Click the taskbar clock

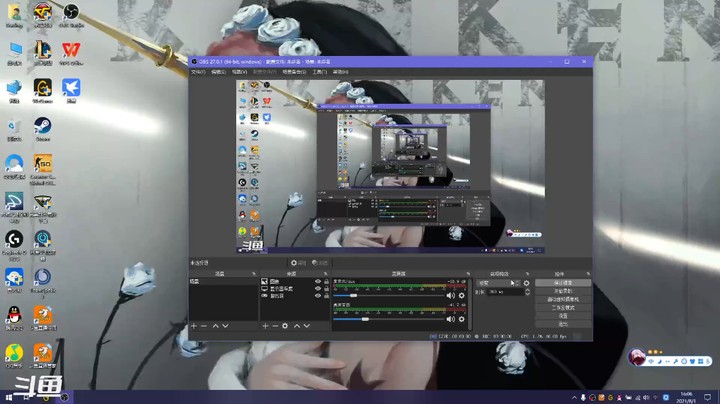point(686,397)
